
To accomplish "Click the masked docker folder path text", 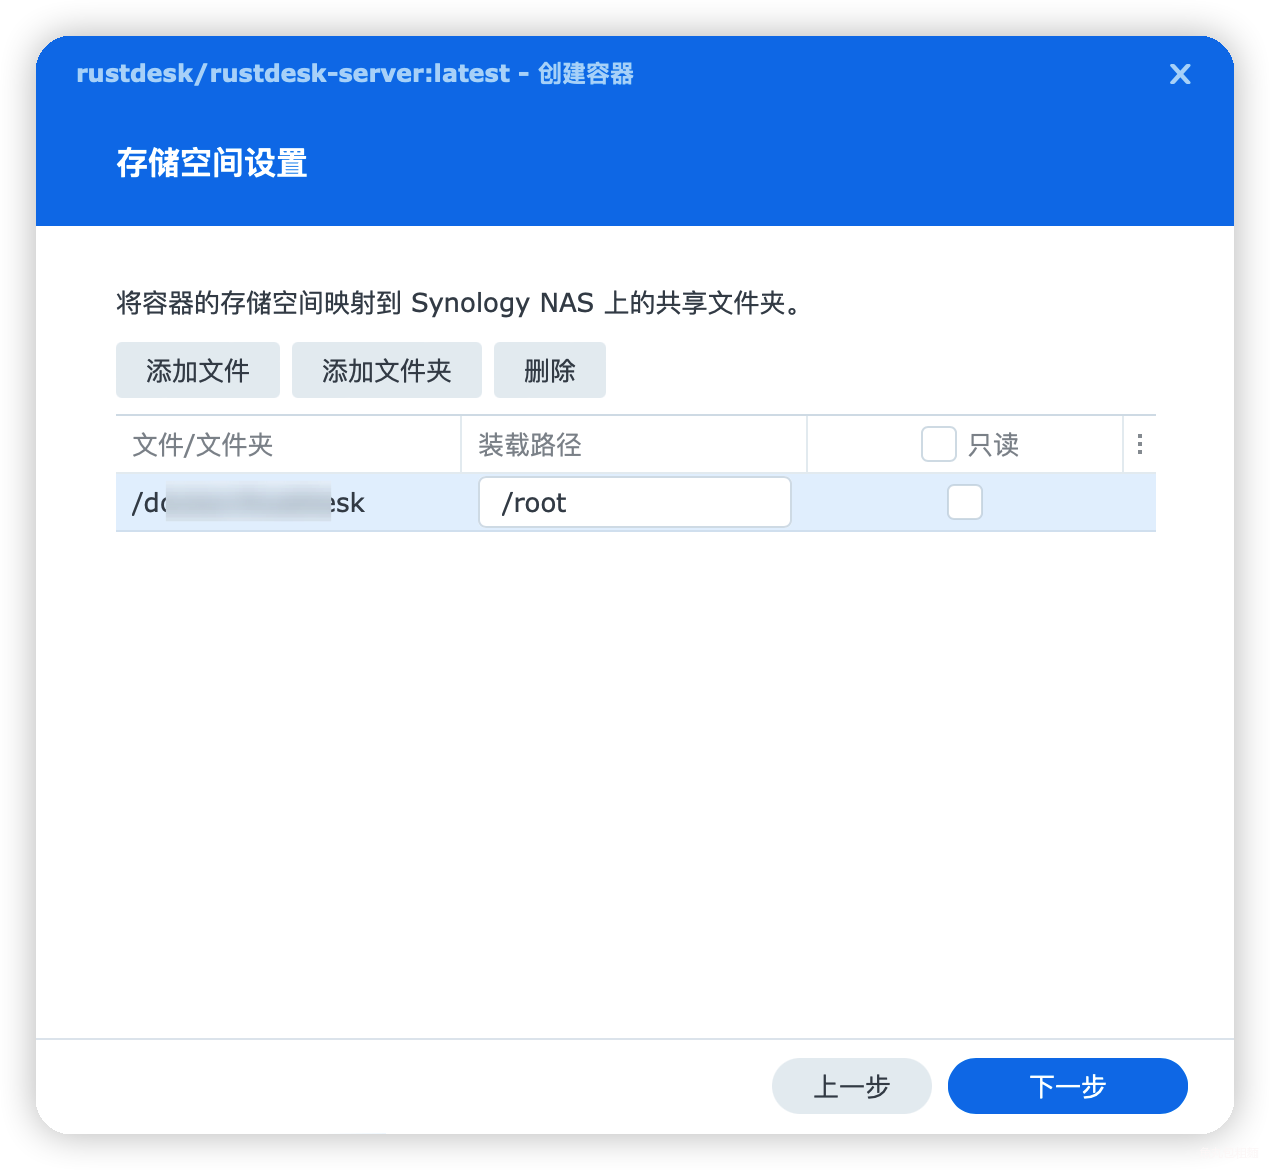I will [248, 502].
